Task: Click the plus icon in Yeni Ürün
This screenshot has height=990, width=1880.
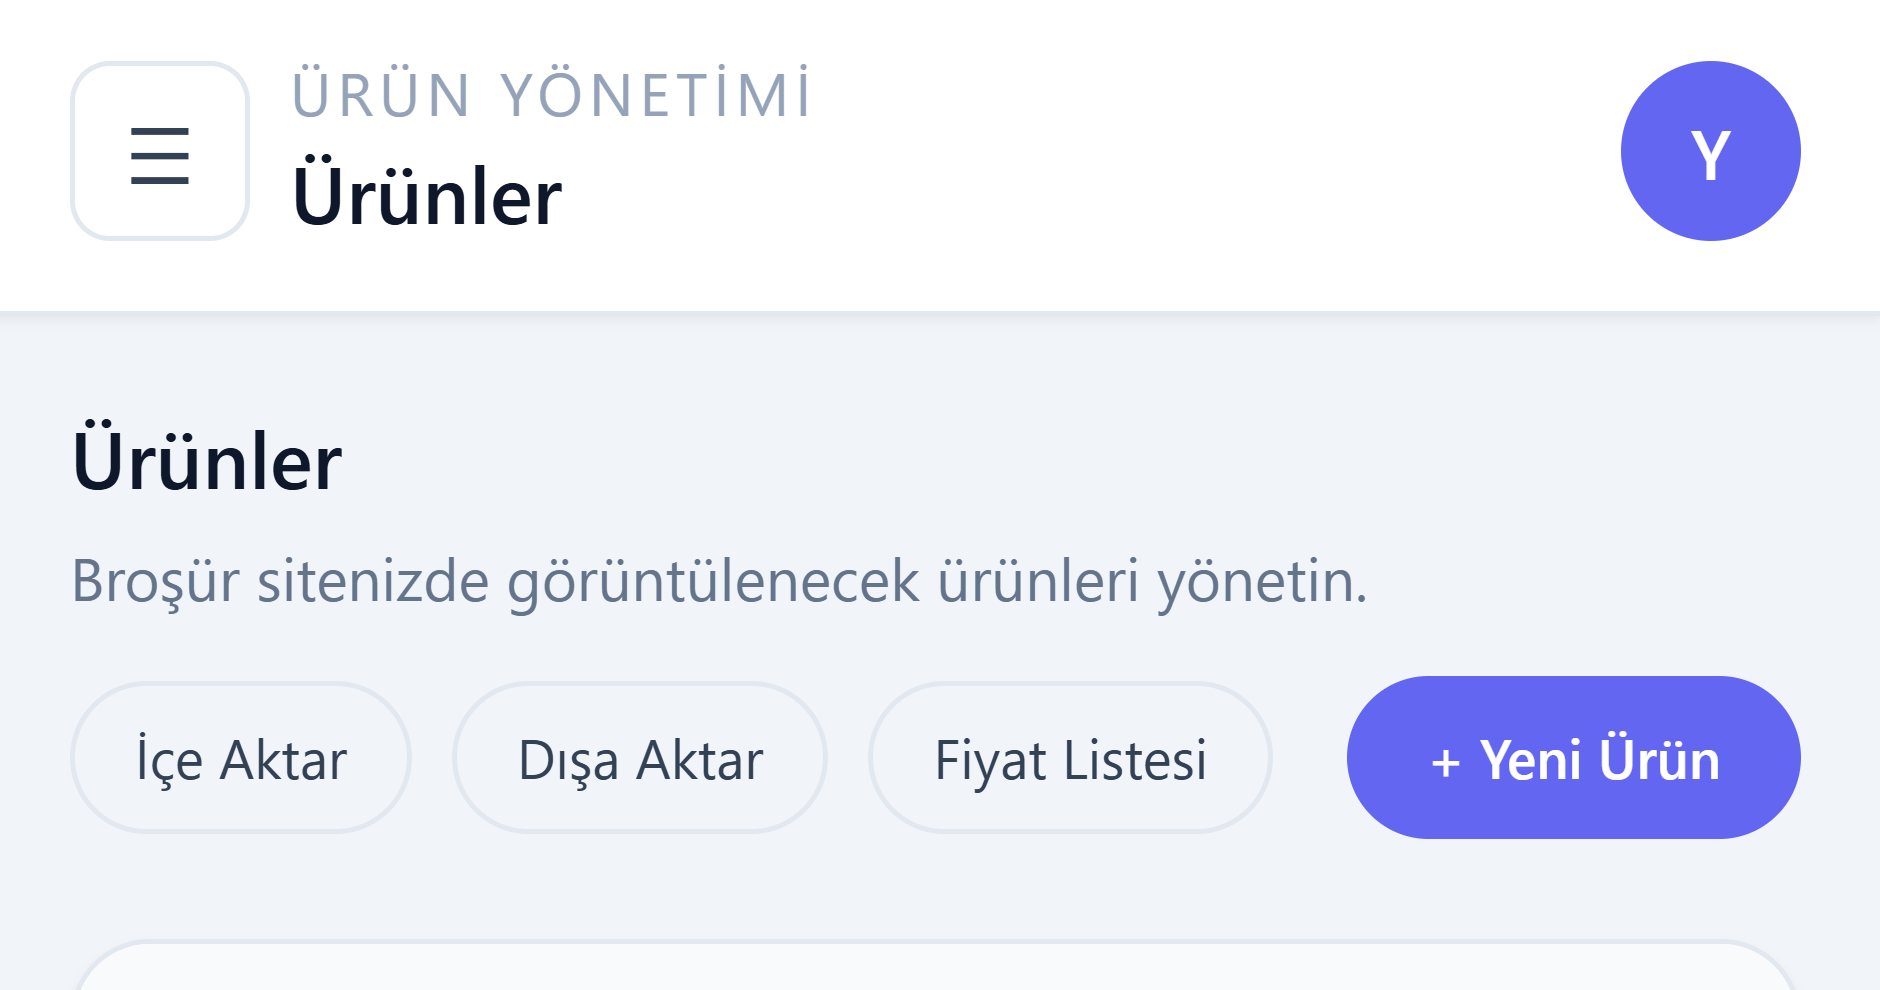Action: [x=1445, y=762]
